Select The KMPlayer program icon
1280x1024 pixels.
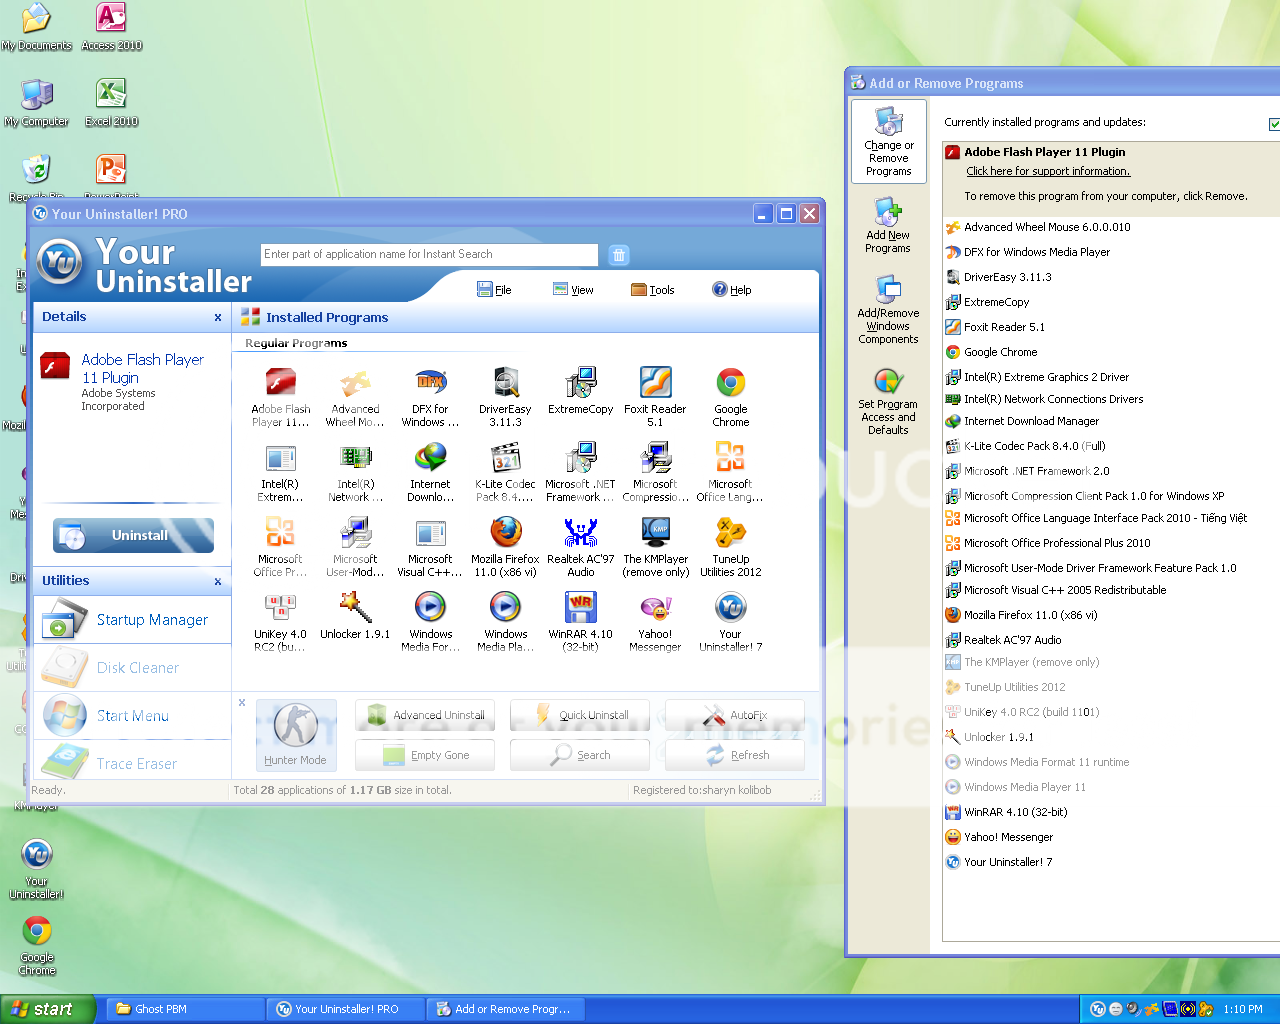click(x=655, y=533)
